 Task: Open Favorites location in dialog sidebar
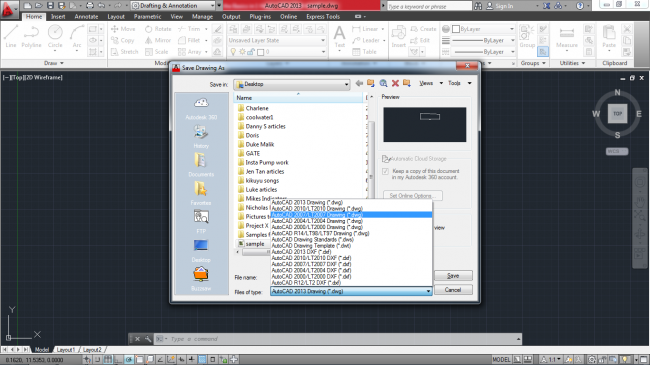[201, 194]
